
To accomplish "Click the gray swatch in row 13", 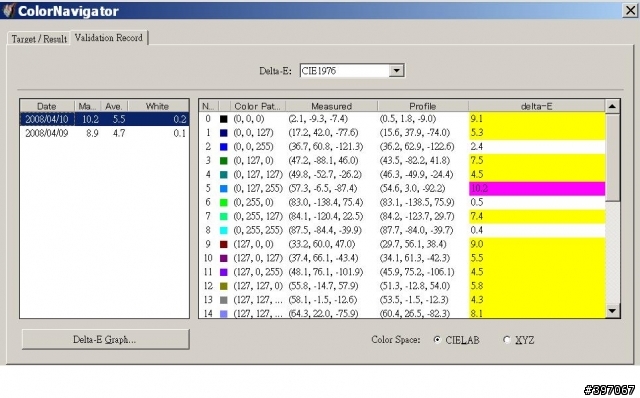I will pos(224,300).
